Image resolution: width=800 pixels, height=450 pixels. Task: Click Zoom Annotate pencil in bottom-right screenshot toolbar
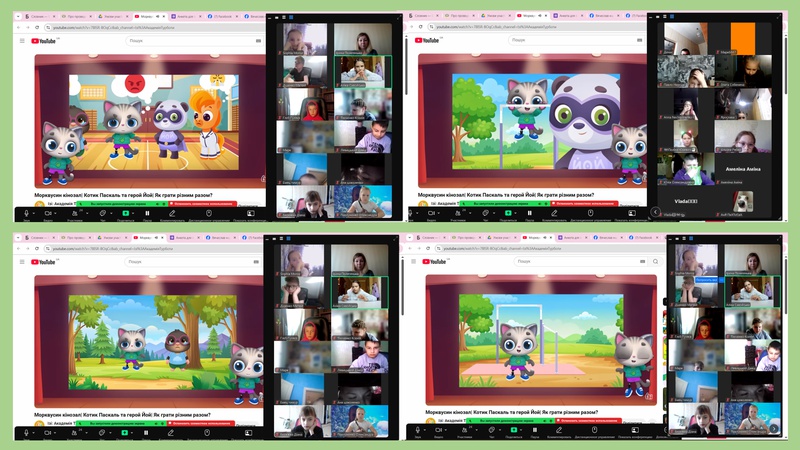[x=559, y=430]
